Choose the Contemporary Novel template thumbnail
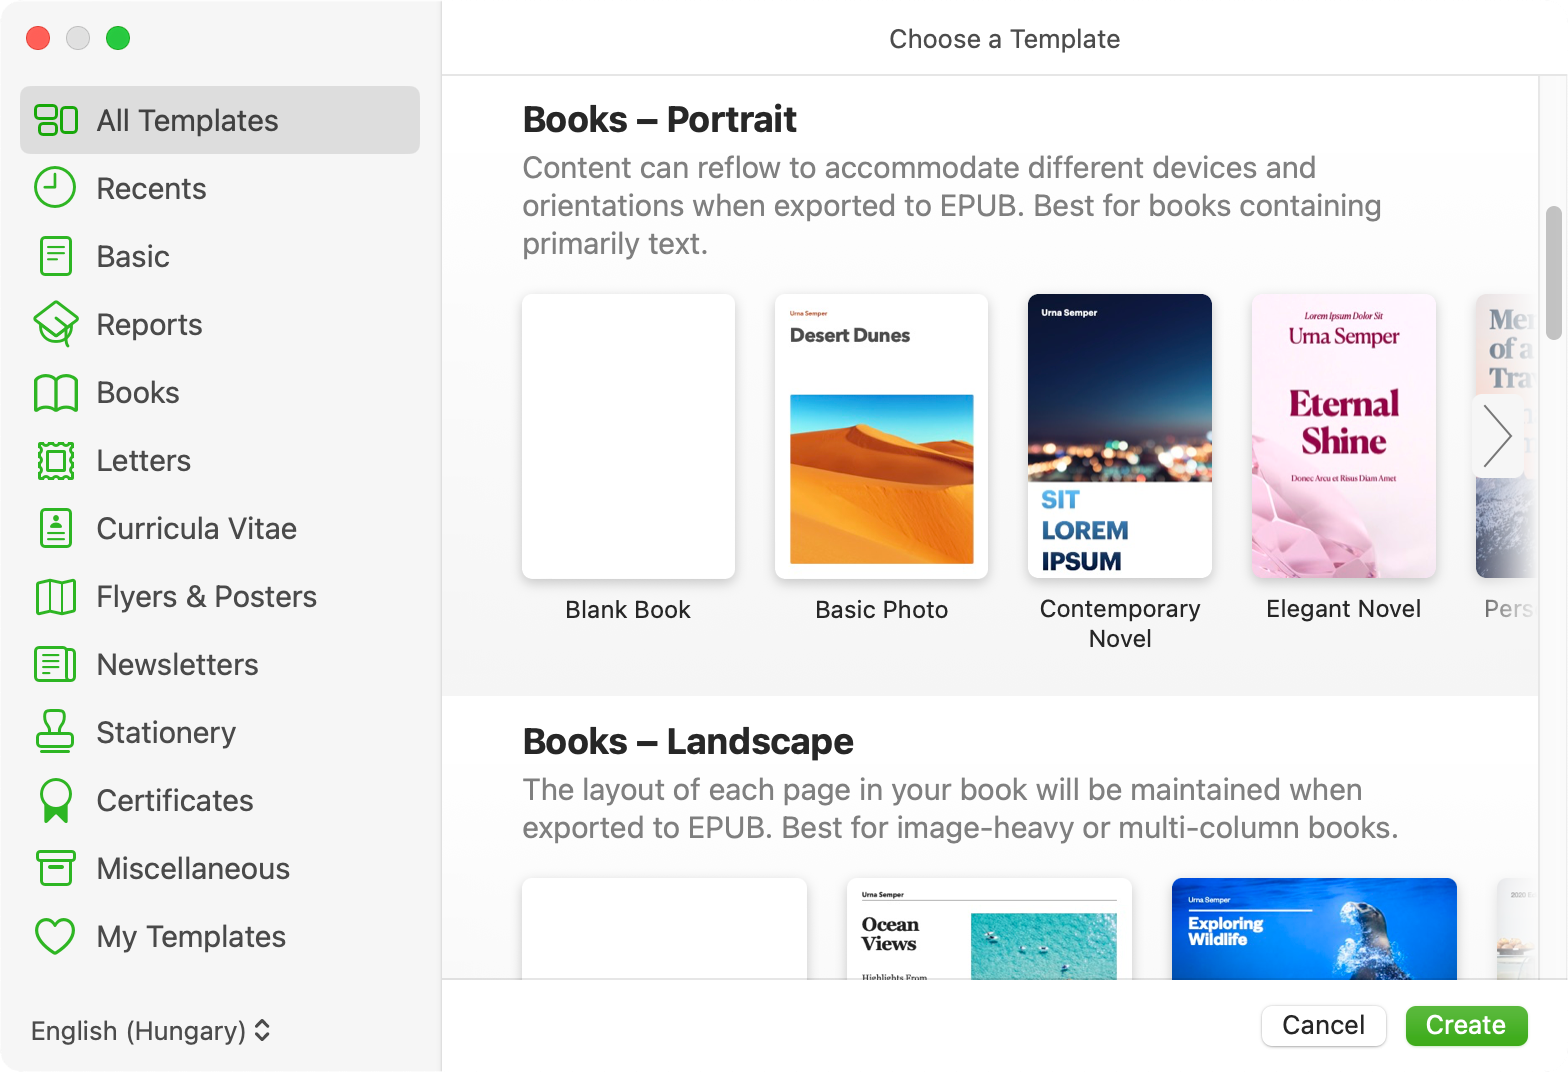Screen dimensions: 1568x1072 (x=1120, y=436)
